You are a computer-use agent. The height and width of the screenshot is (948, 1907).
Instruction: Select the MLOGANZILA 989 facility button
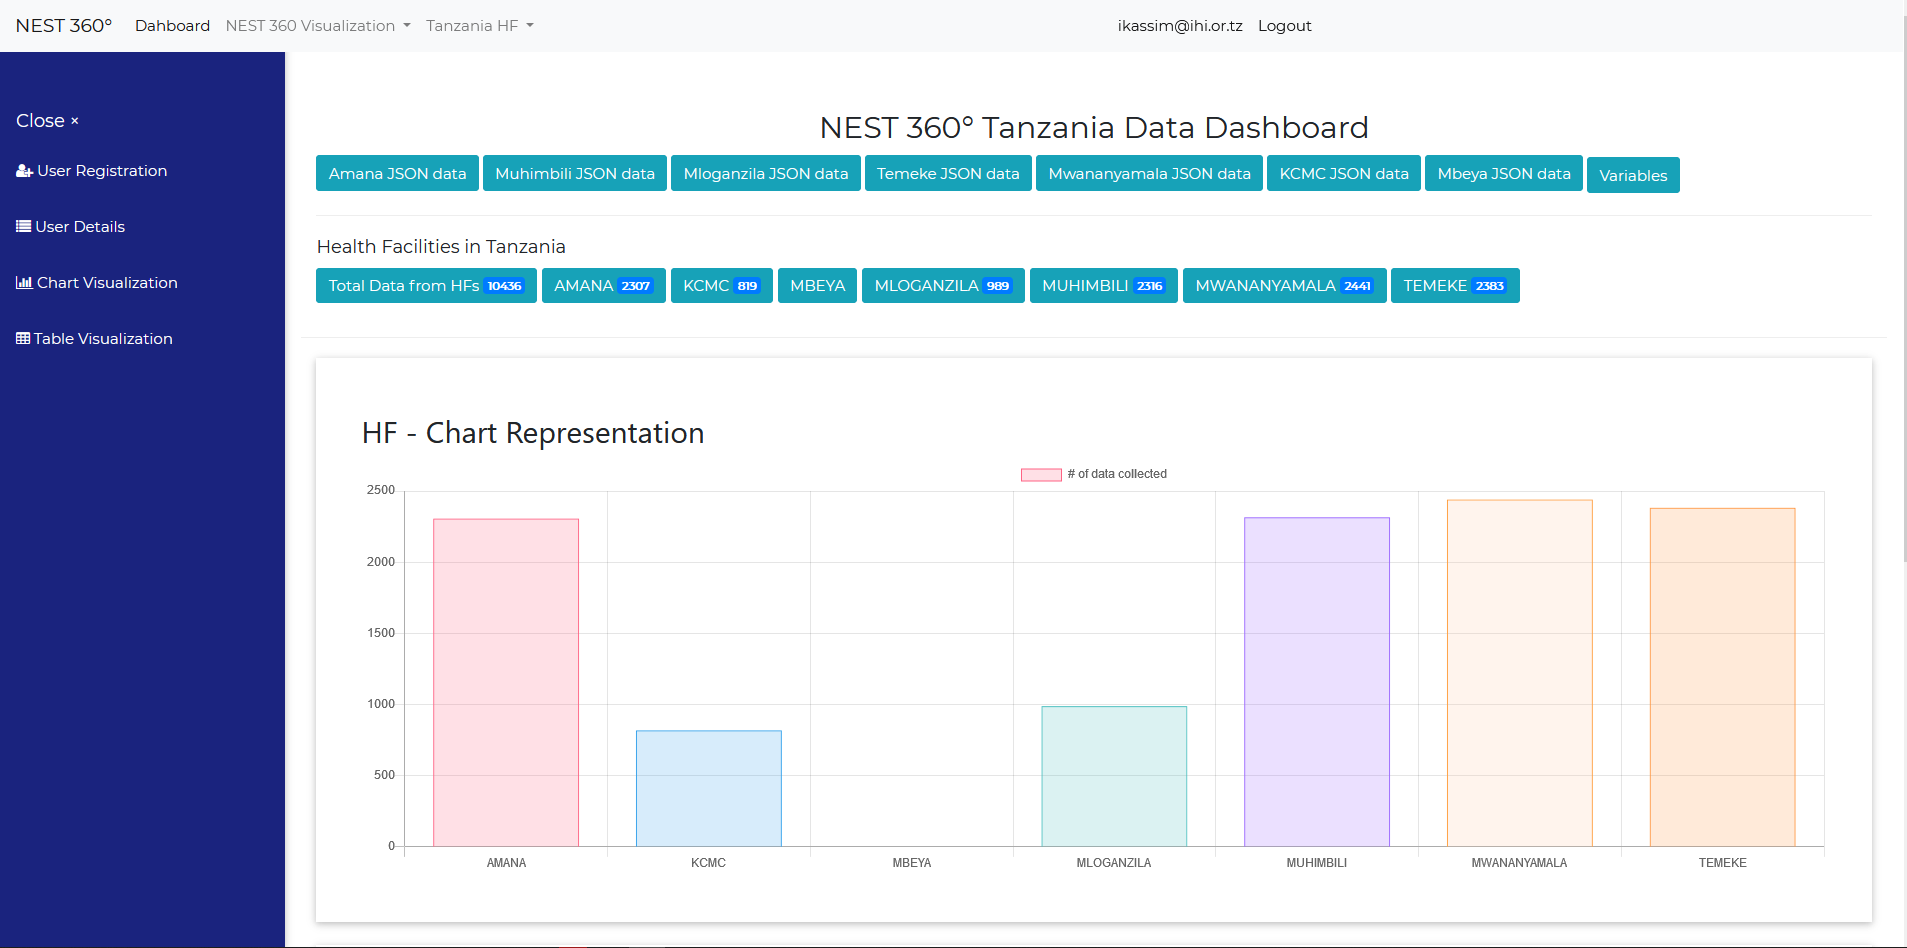tap(943, 286)
